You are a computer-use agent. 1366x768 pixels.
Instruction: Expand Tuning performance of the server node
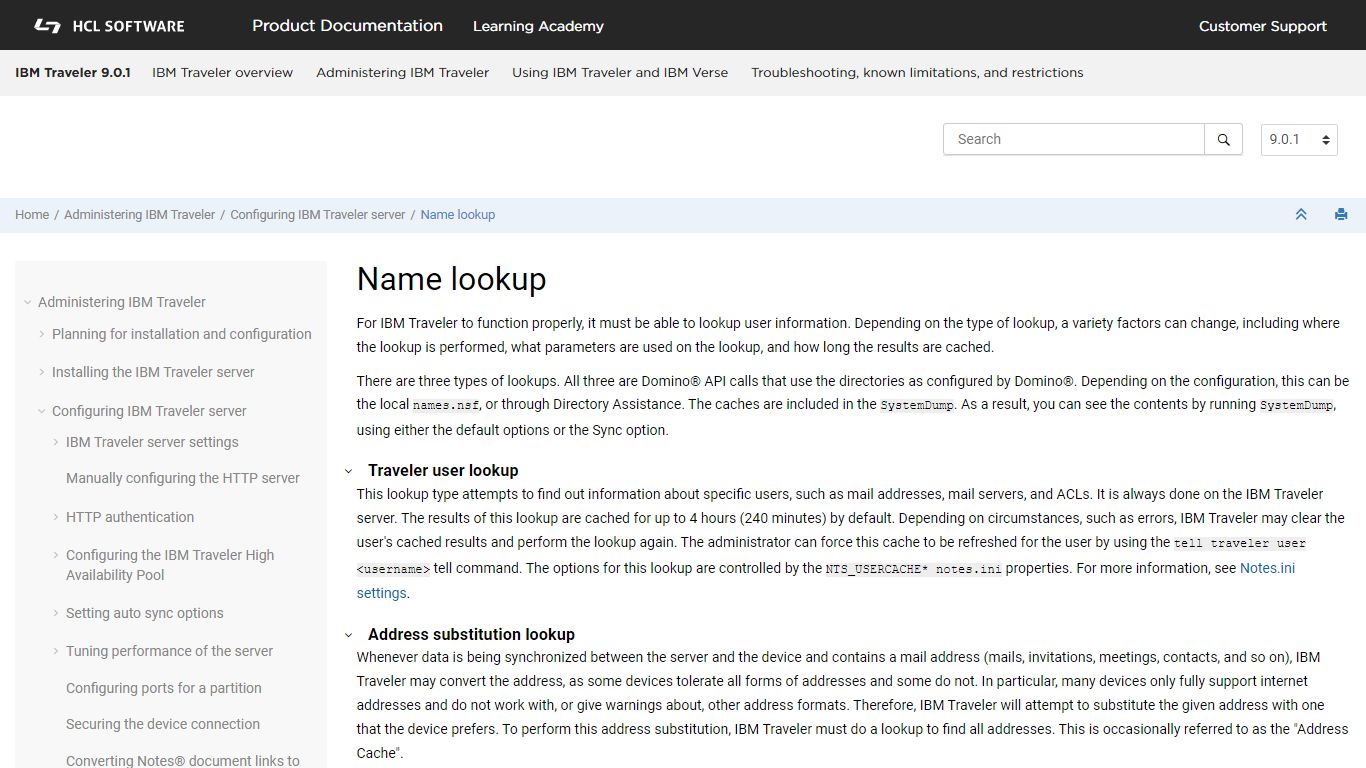click(x=56, y=651)
